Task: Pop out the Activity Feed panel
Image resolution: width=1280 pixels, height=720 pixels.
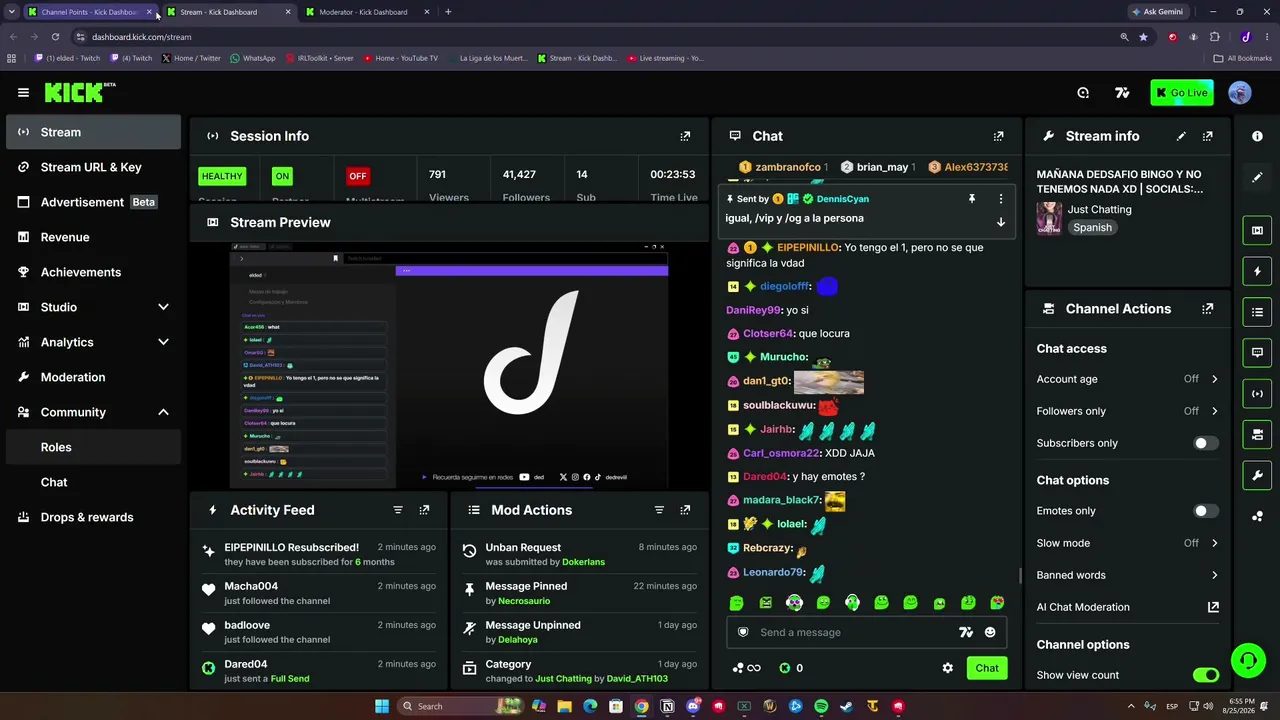Action: point(424,510)
